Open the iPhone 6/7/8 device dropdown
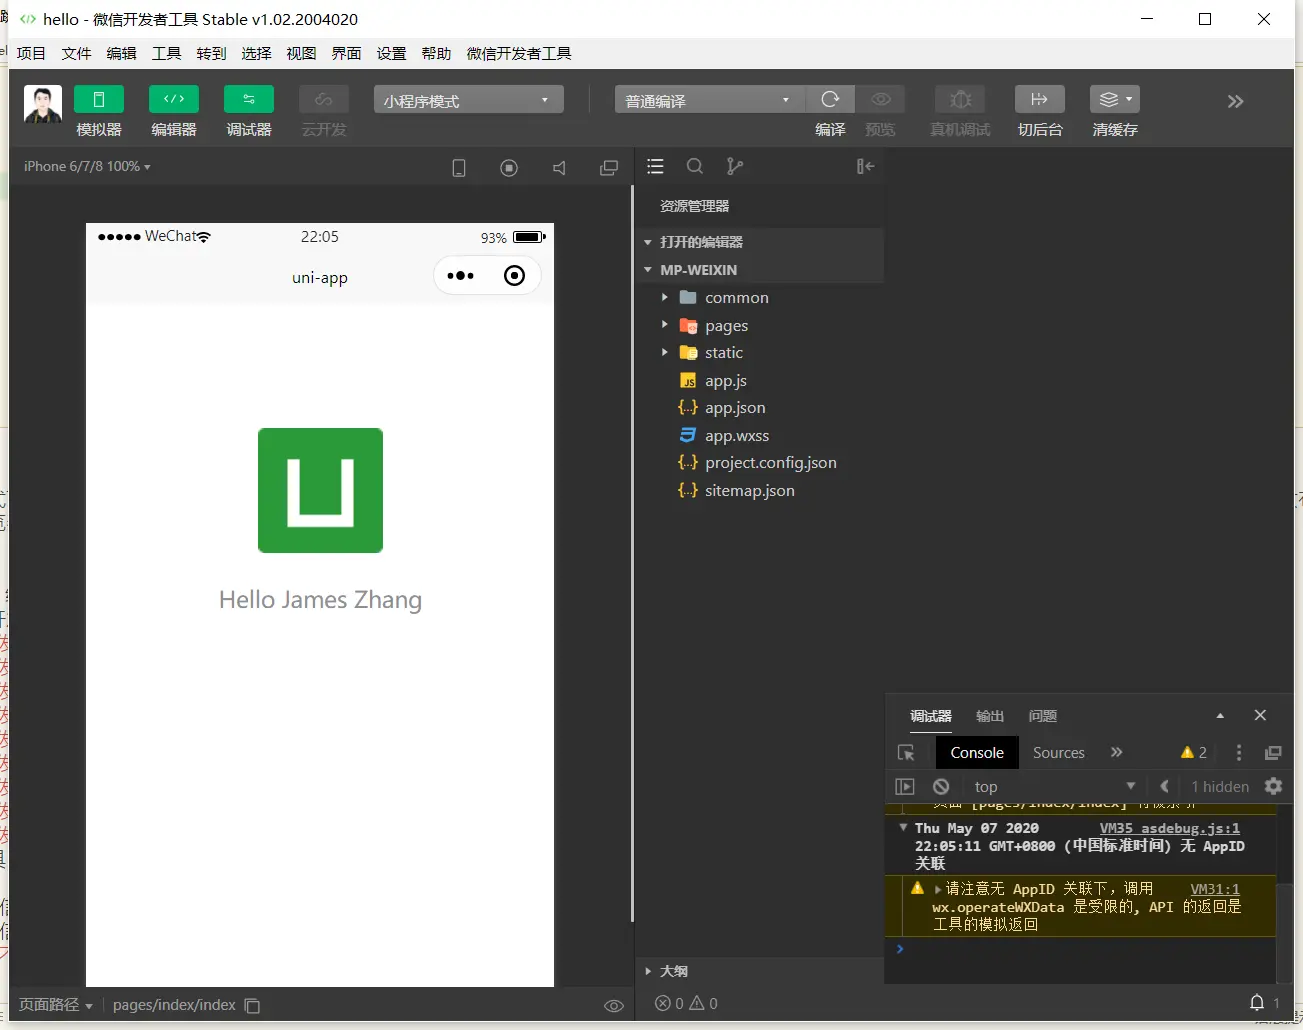This screenshot has width=1303, height=1030. pos(88,166)
